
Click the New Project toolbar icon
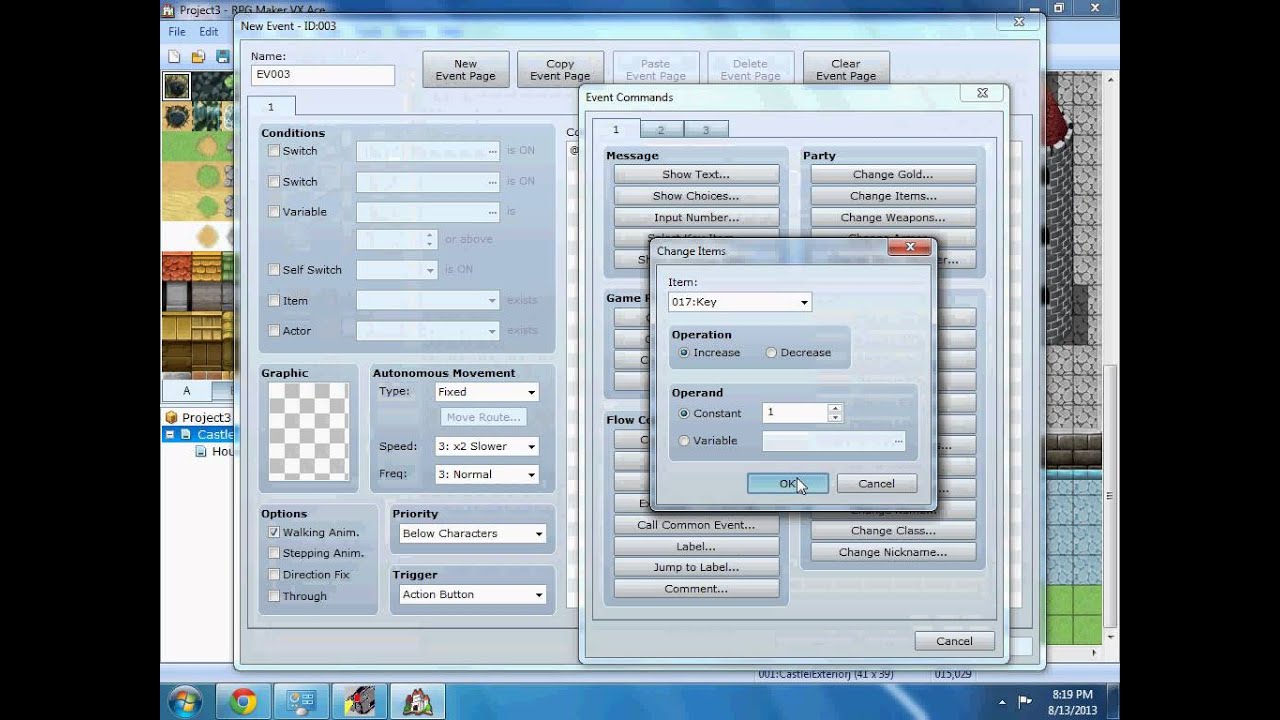174,57
